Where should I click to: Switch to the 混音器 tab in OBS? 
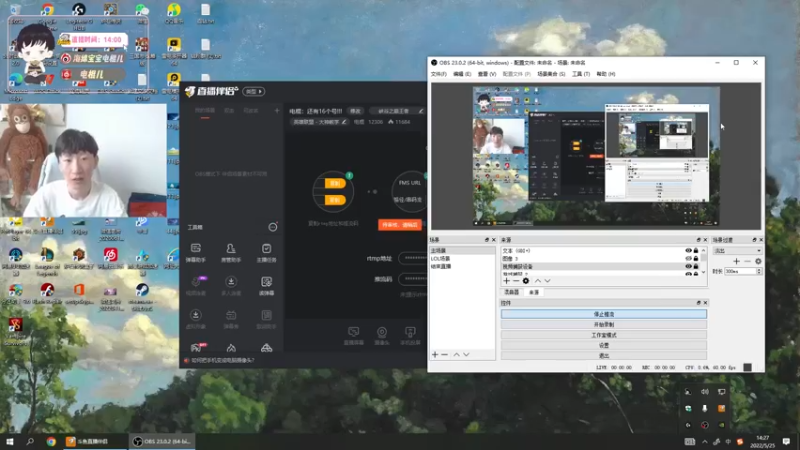coord(512,292)
